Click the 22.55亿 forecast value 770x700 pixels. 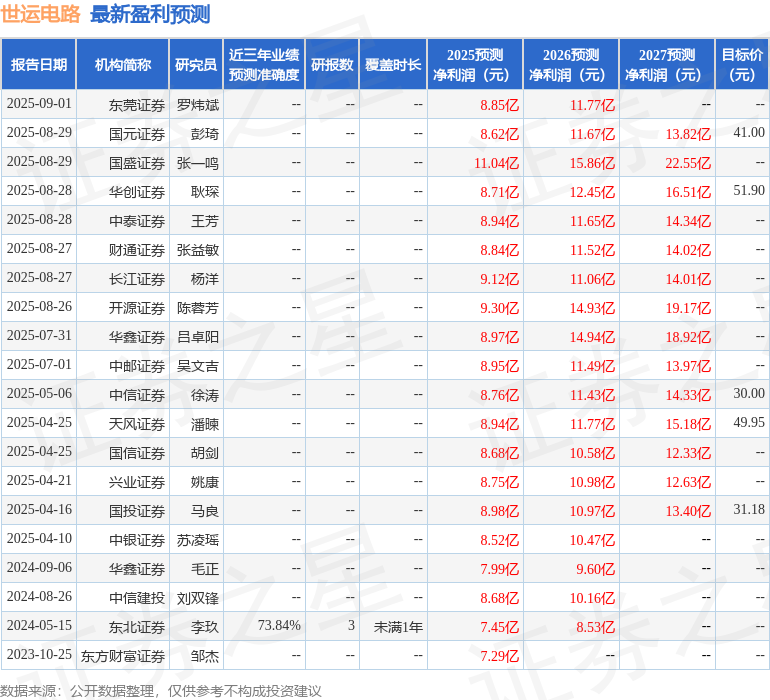tap(688, 163)
